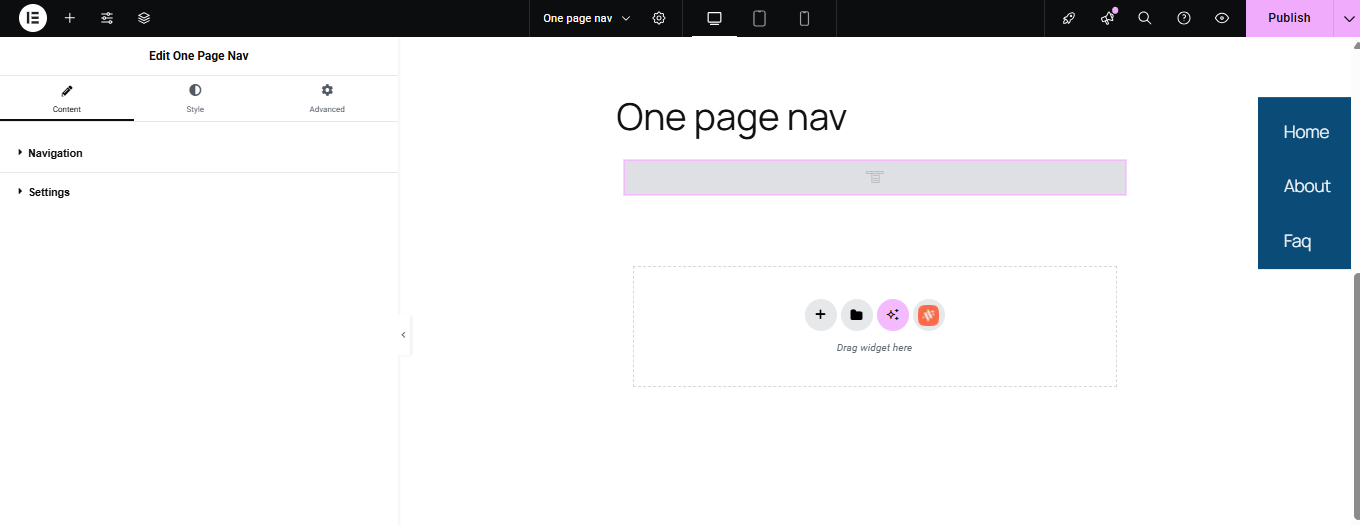Select the One page nav heading
Screen dimensions: 1360x525
[x=731, y=117]
